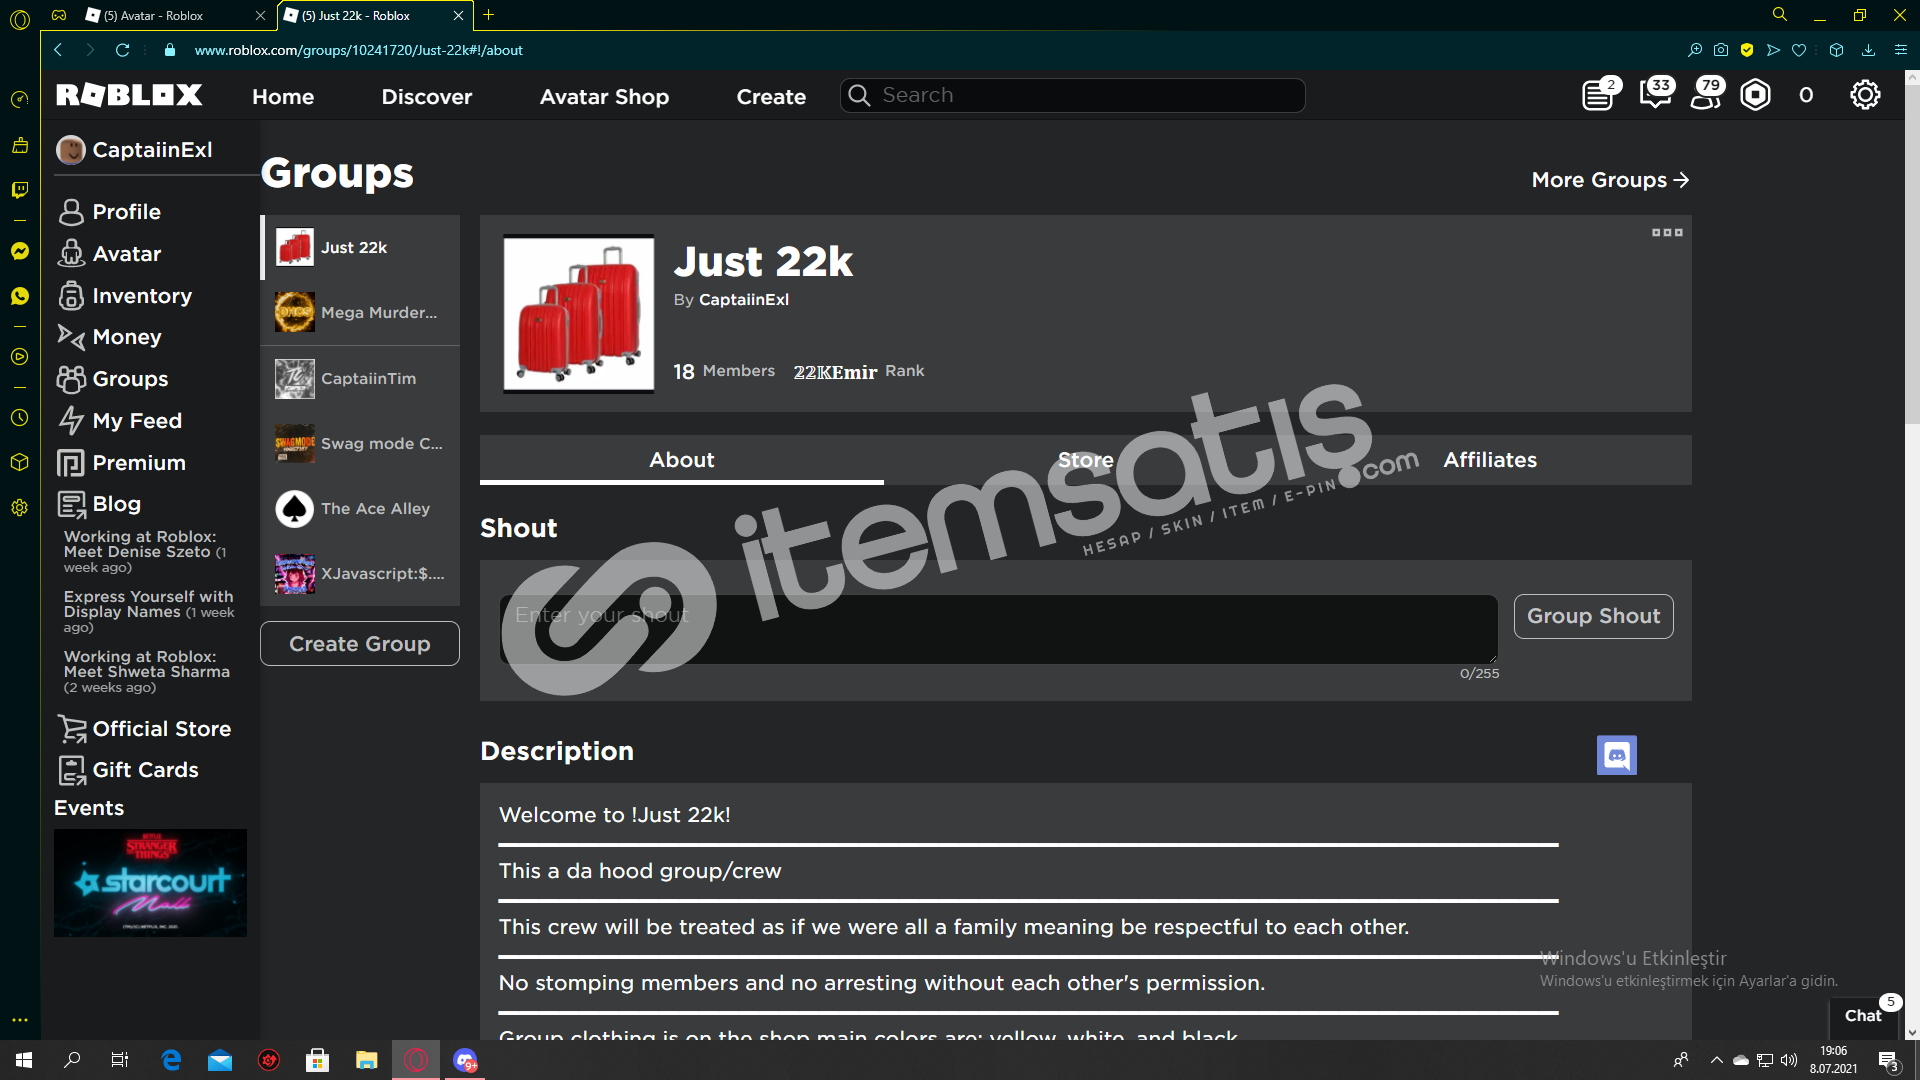Click the Inventory sidebar icon
1920x1080 pixels.
(x=71, y=296)
